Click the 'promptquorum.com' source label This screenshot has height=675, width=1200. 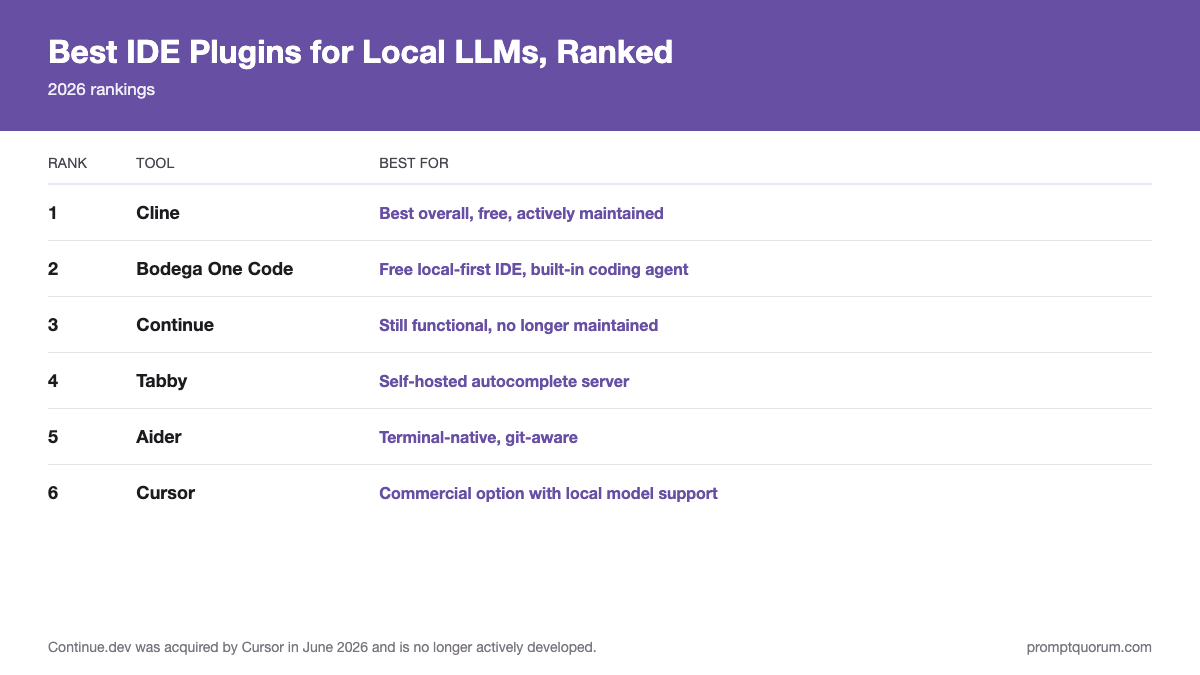pos(1089,647)
